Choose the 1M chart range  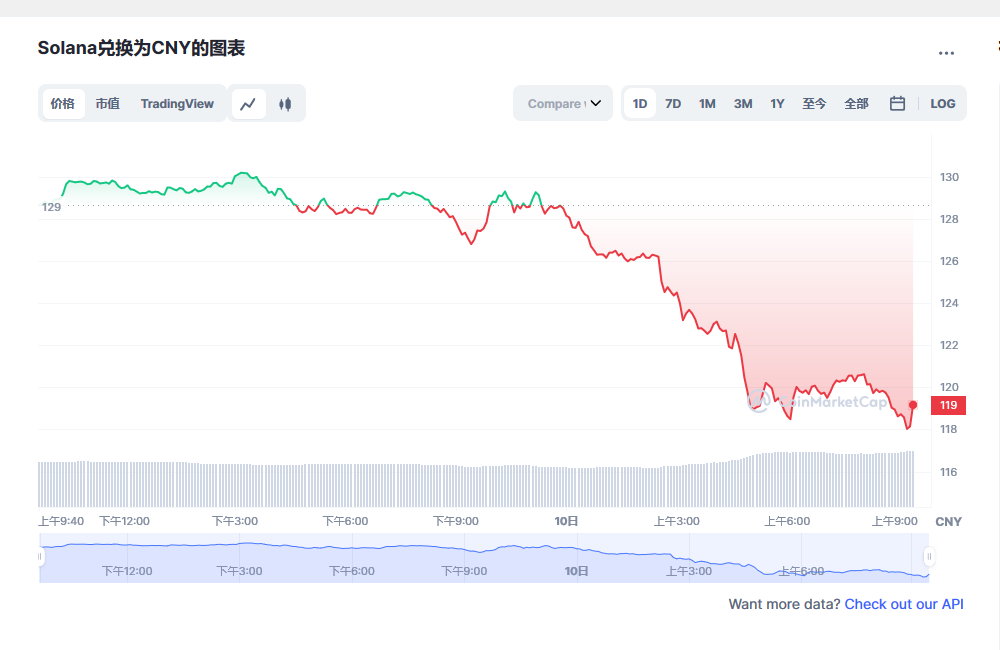707,103
